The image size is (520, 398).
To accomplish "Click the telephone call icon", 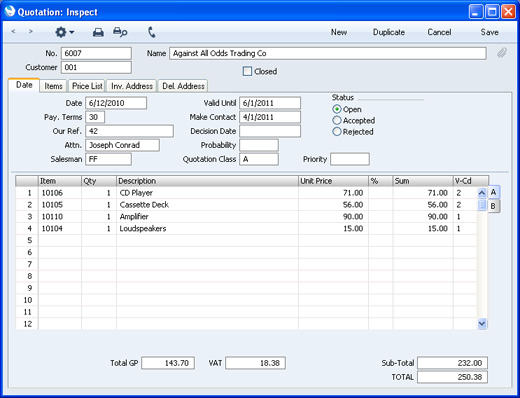I will coord(152,32).
